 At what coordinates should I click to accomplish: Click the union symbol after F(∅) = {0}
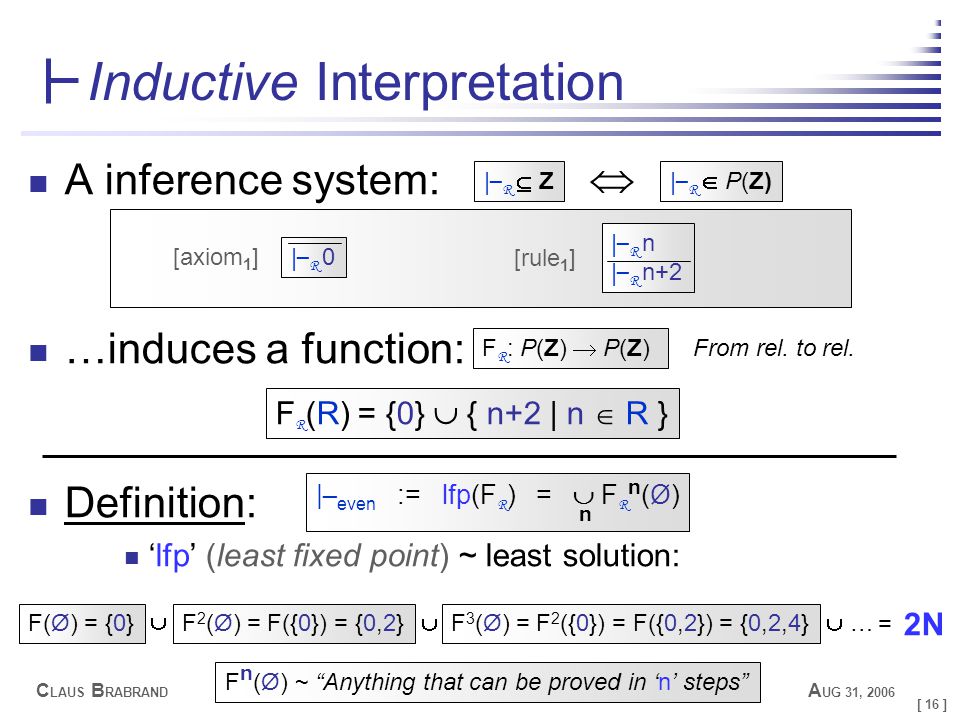pos(159,624)
